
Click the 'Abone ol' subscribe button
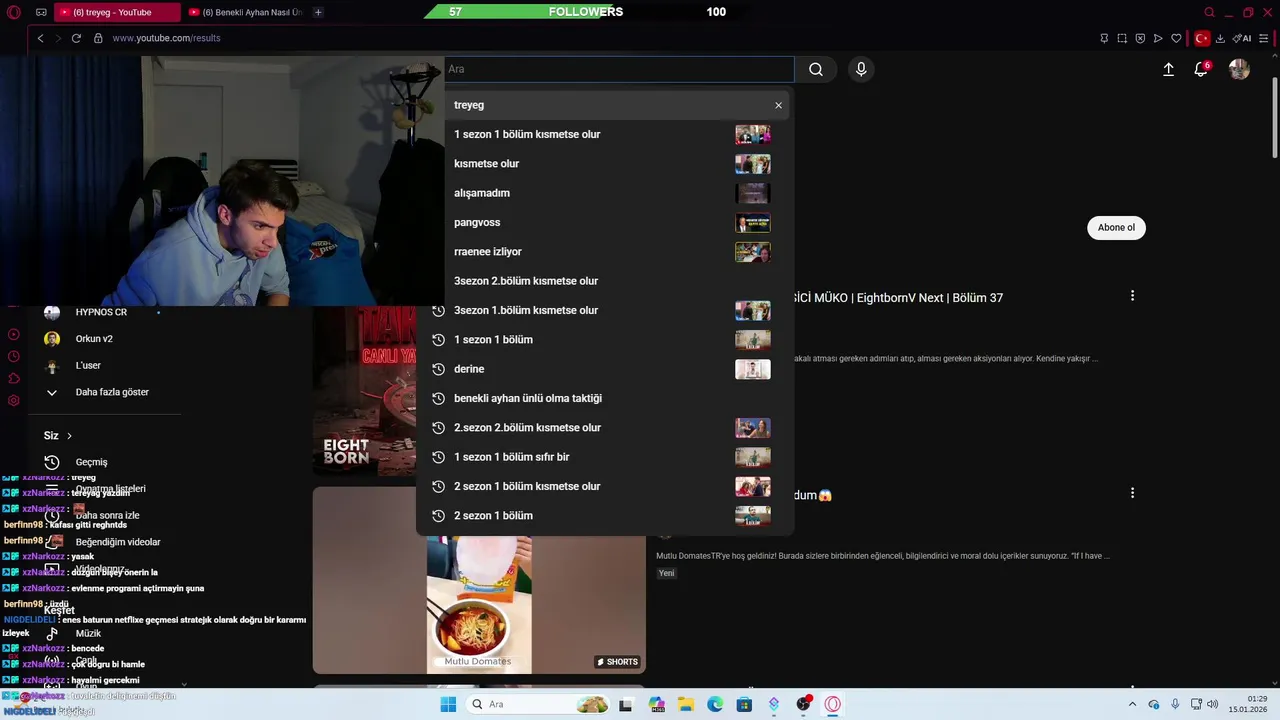point(1116,227)
